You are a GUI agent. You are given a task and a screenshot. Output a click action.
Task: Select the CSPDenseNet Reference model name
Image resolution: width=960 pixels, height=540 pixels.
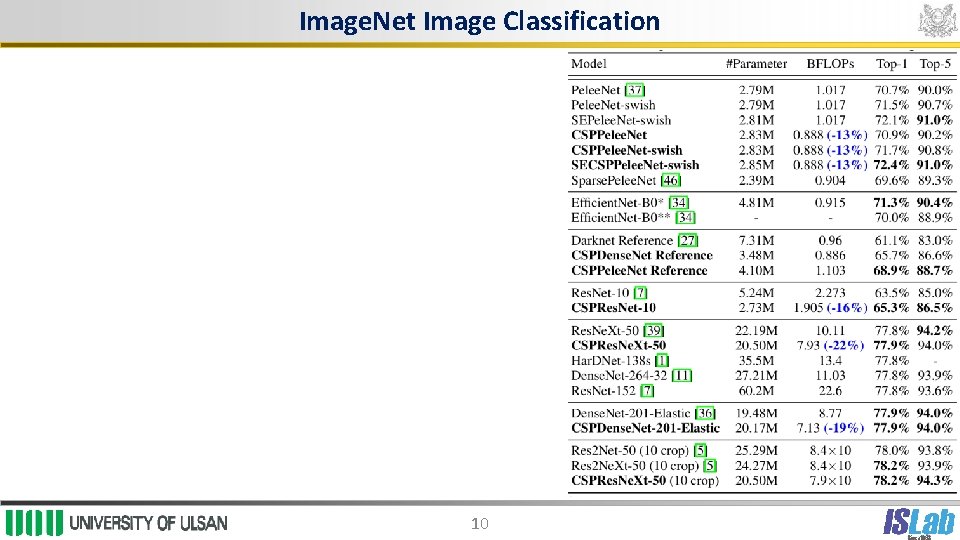pos(642,255)
